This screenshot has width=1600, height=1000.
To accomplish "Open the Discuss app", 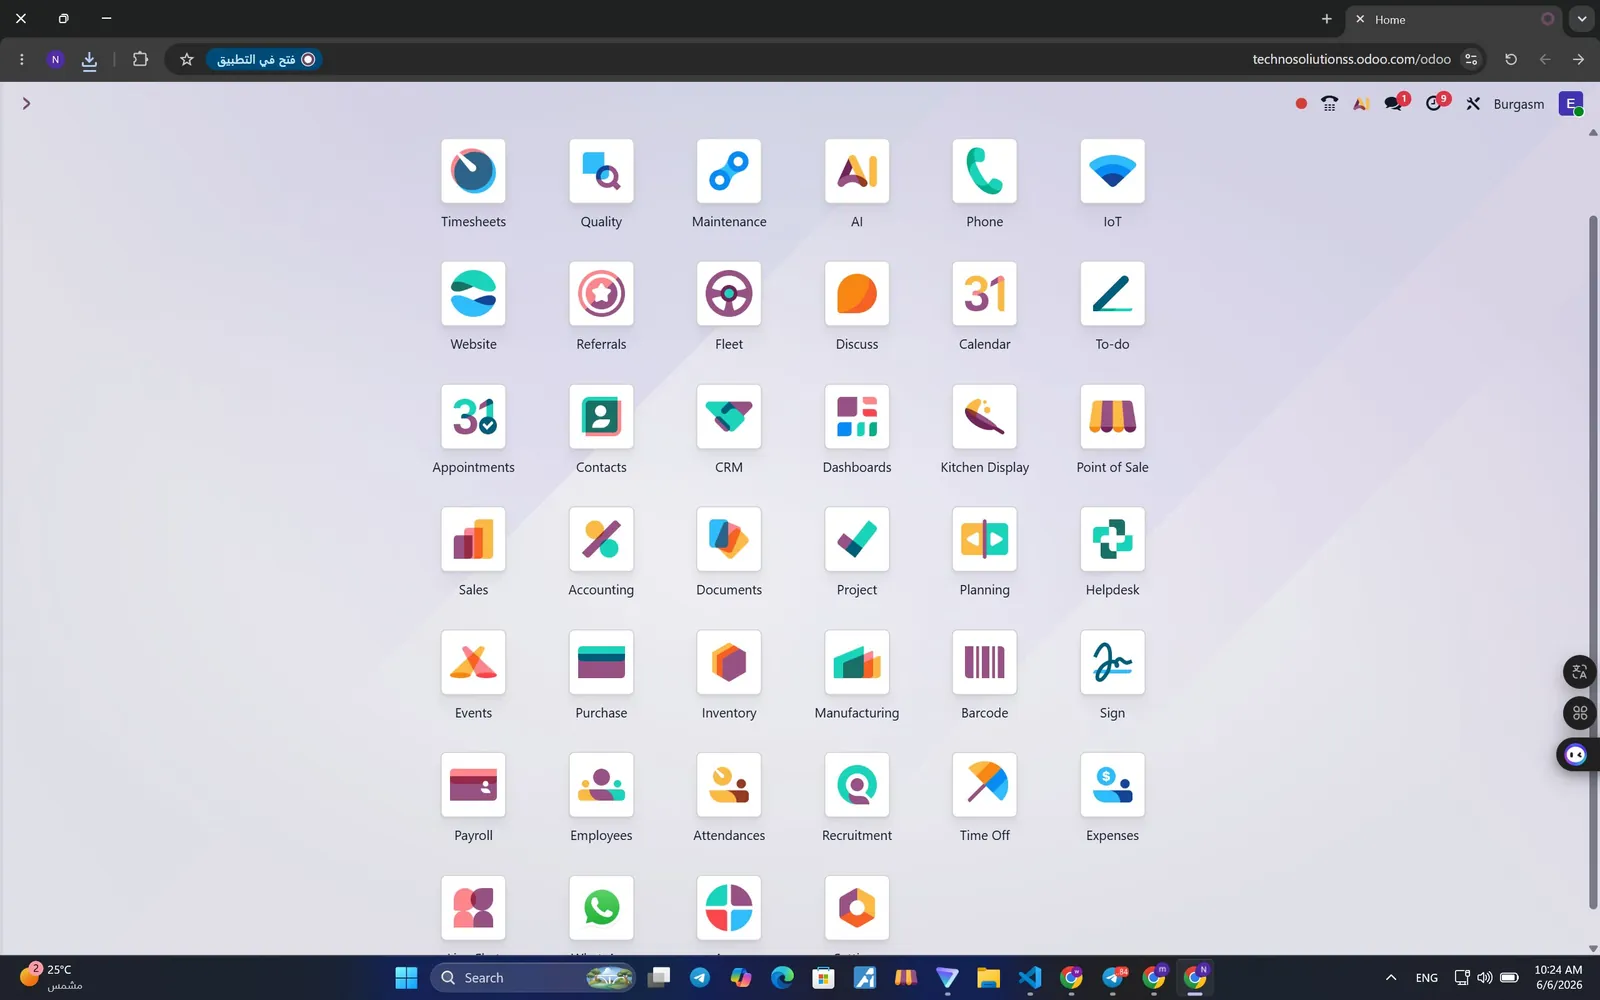I will coord(857,294).
